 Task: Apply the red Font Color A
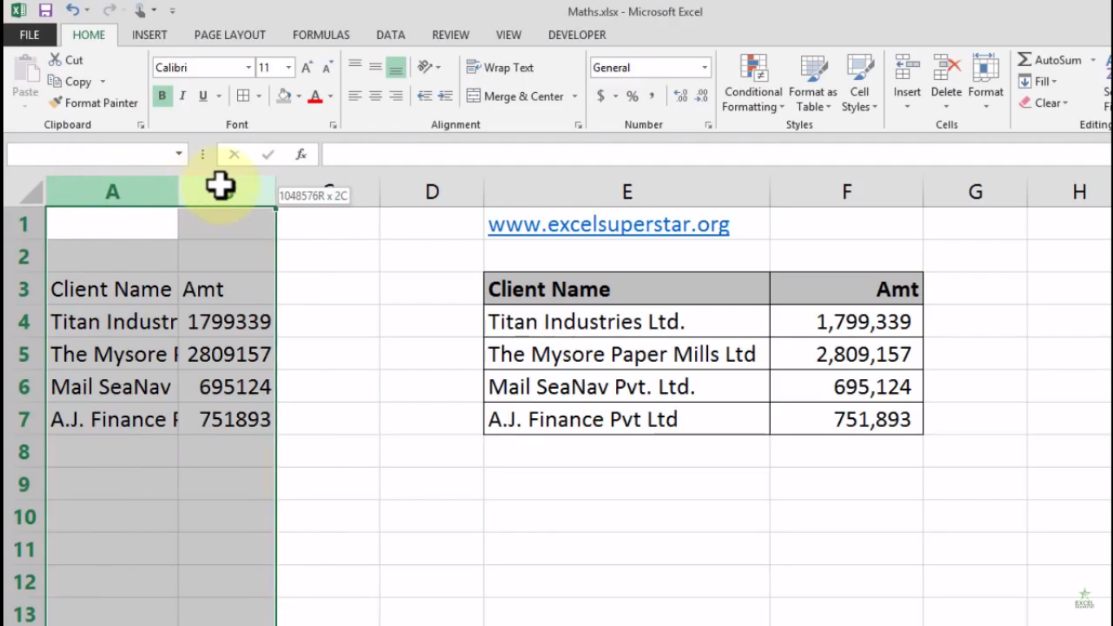(315, 96)
